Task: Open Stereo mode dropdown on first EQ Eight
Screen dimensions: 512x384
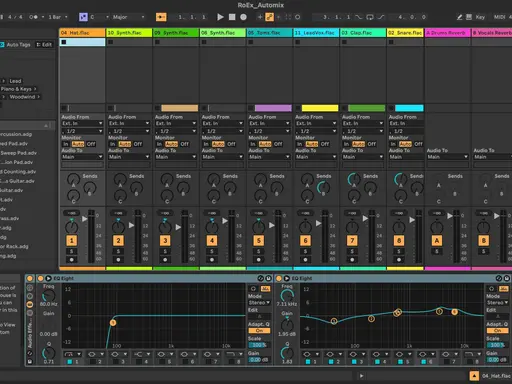Action: tap(259, 303)
